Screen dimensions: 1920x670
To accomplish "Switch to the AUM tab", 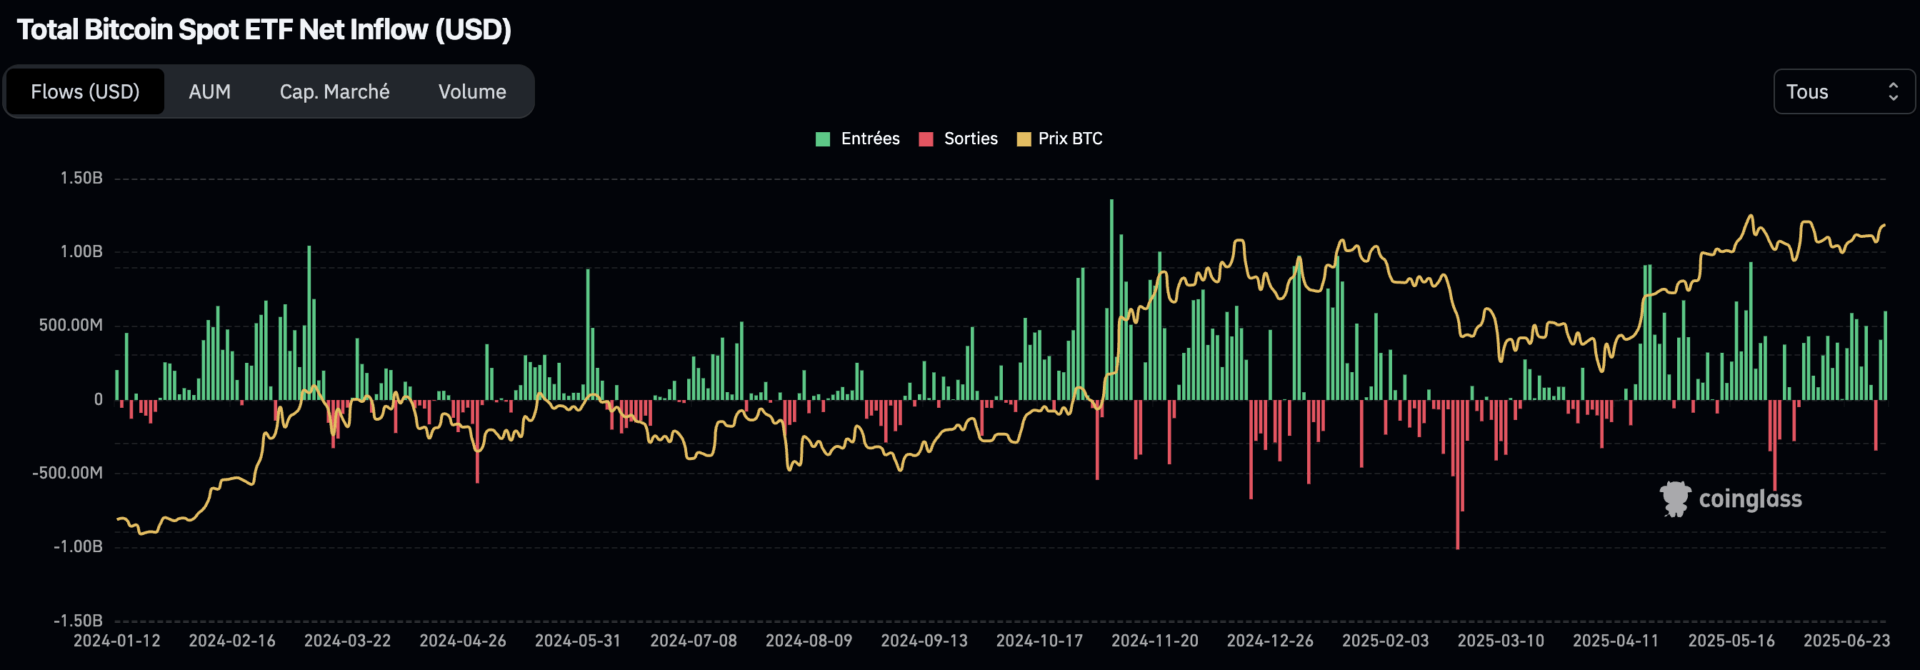I will [x=210, y=92].
